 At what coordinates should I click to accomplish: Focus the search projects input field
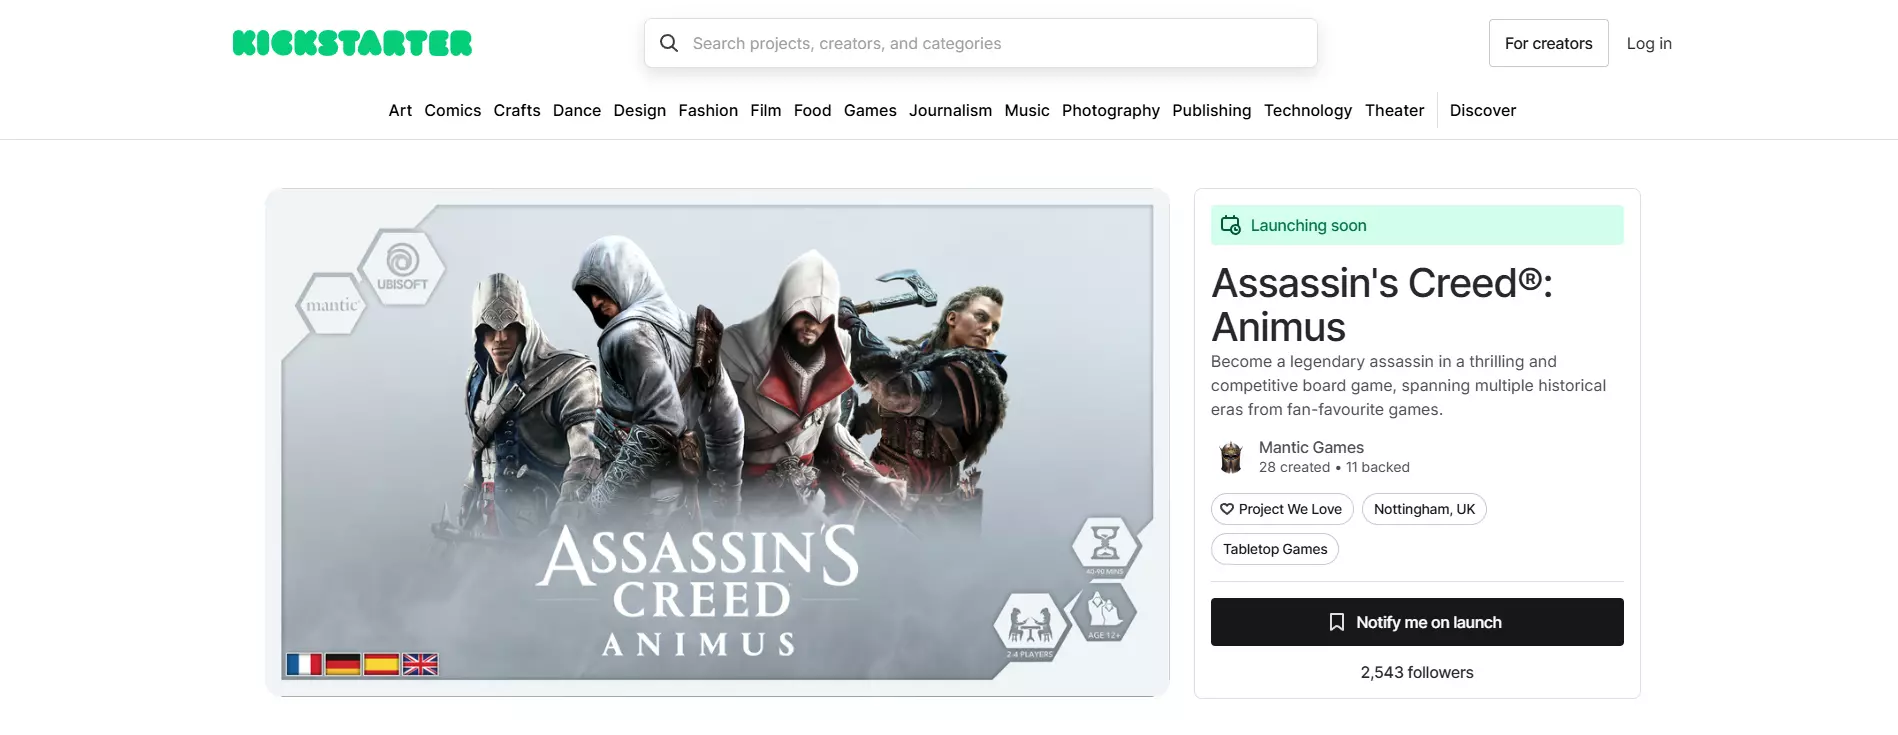pyautogui.click(x=981, y=43)
